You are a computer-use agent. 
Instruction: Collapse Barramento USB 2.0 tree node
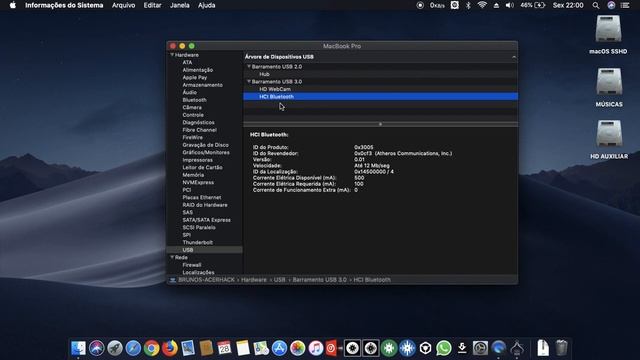pos(249,67)
